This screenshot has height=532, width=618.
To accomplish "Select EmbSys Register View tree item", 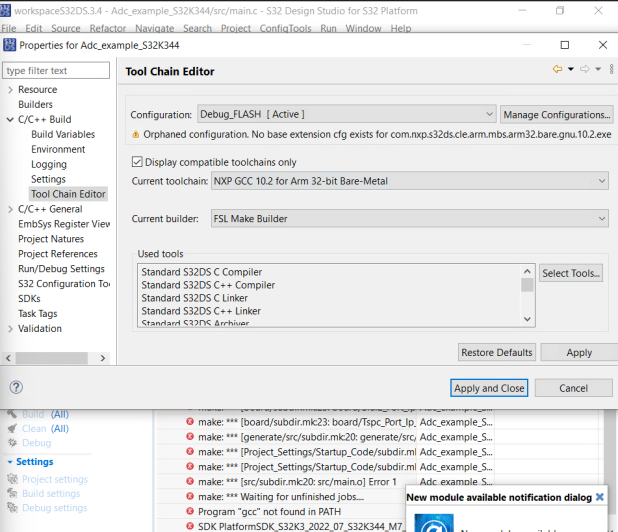I will (64, 224).
